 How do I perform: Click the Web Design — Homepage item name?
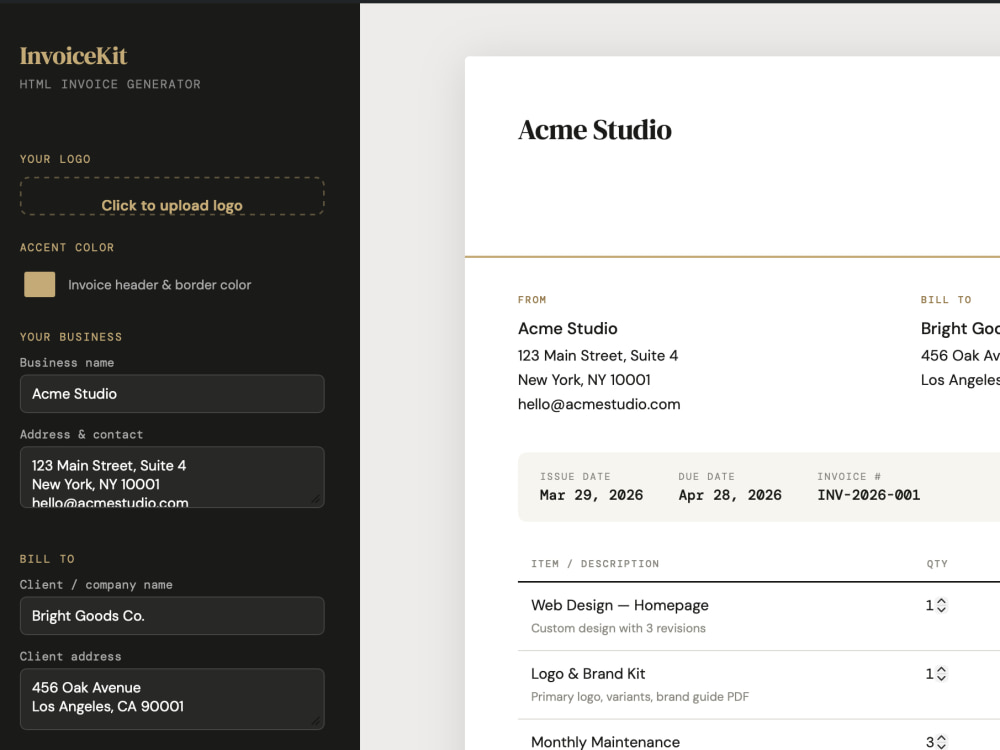coord(620,605)
